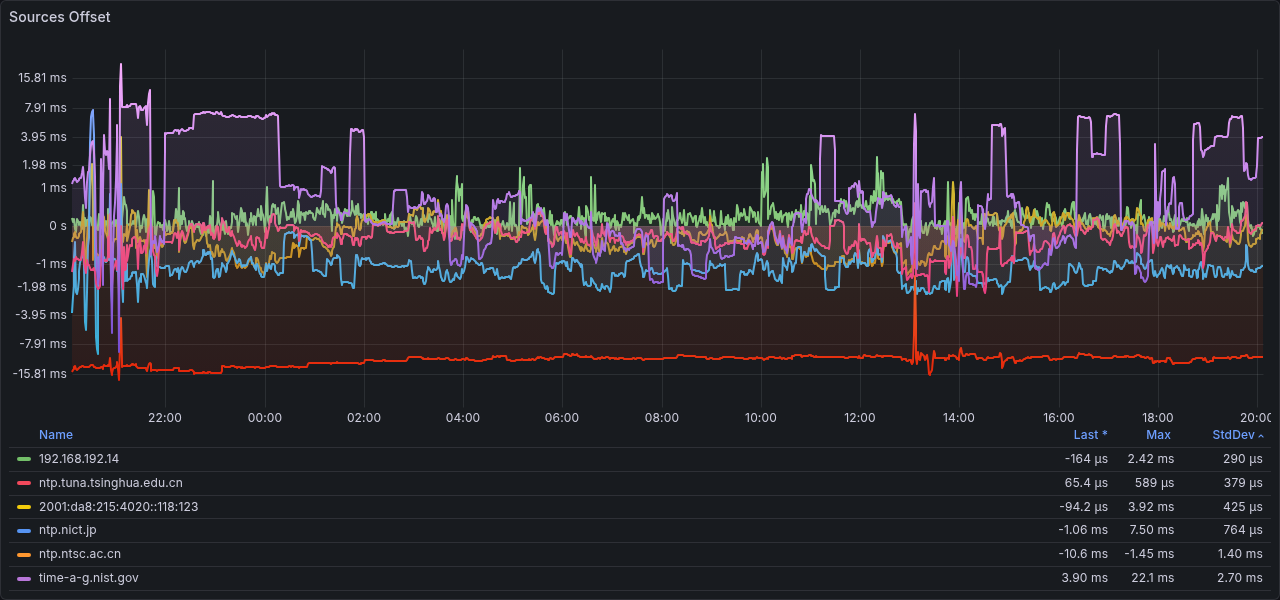Isolate the ntp.nict.jp series in the legend
Image resolution: width=1280 pixels, height=600 pixels.
(x=67, y=531)
